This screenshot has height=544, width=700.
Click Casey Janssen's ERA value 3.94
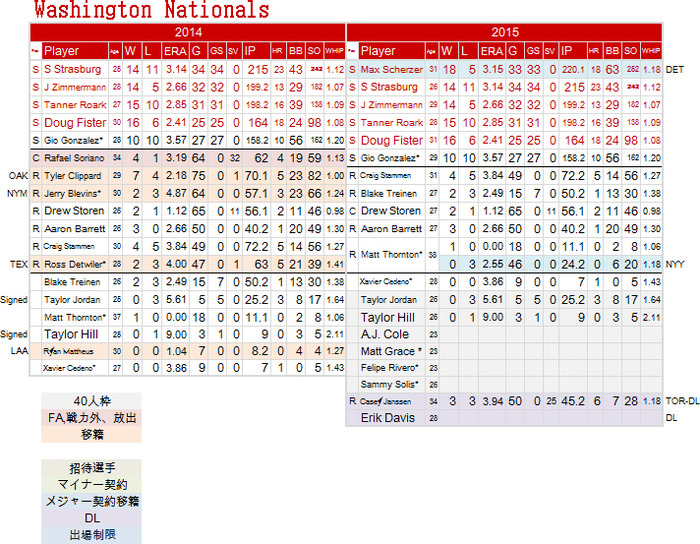coord(492,401)
